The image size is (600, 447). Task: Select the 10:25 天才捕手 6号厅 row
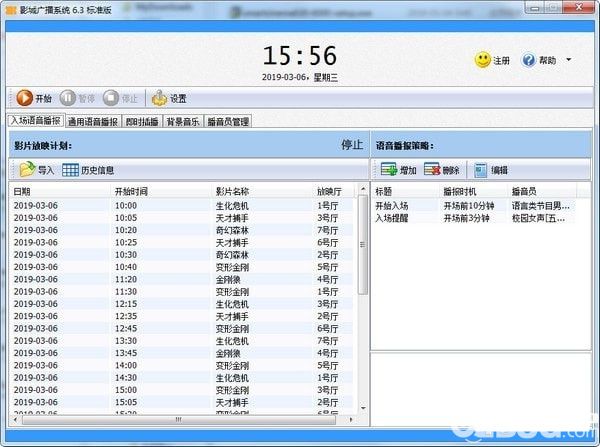click(181, 242)
